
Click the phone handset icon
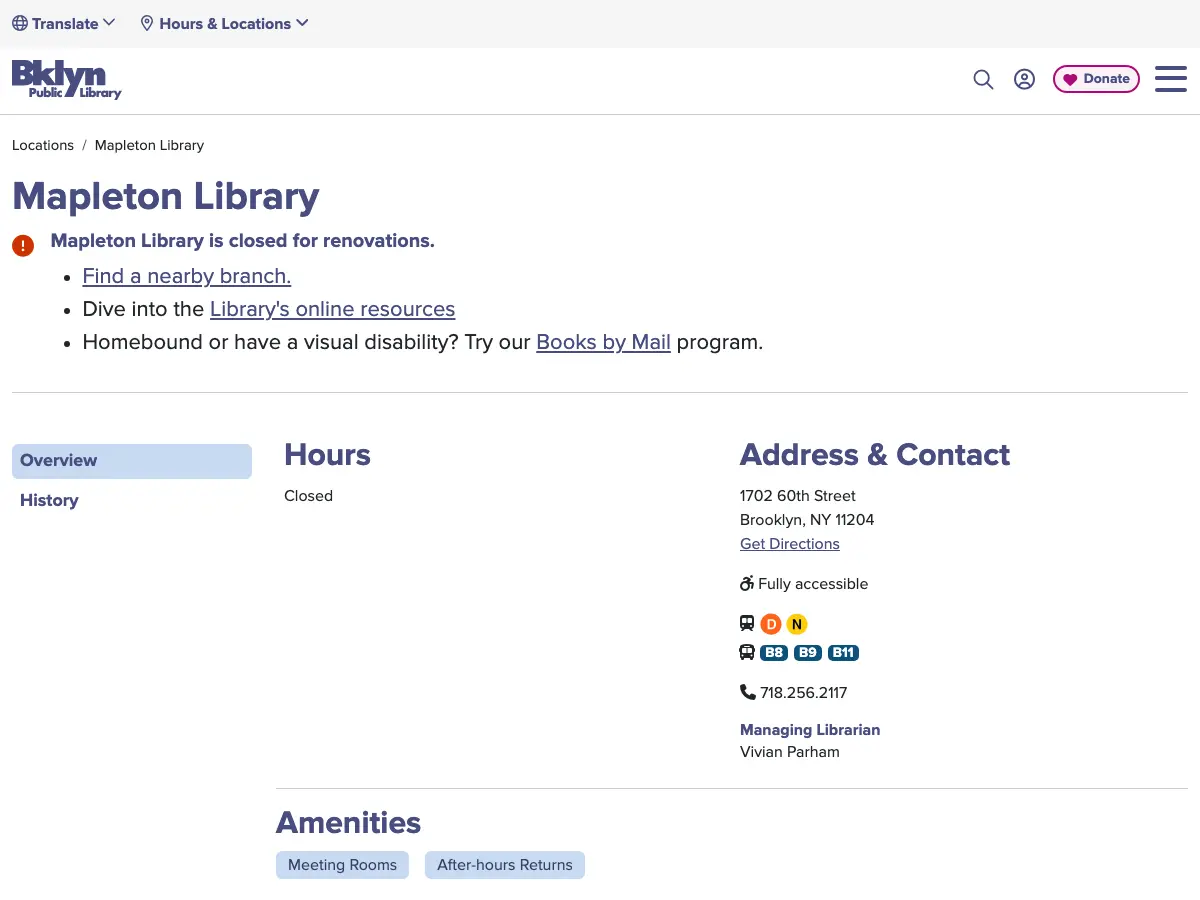[x=748, y=692]
